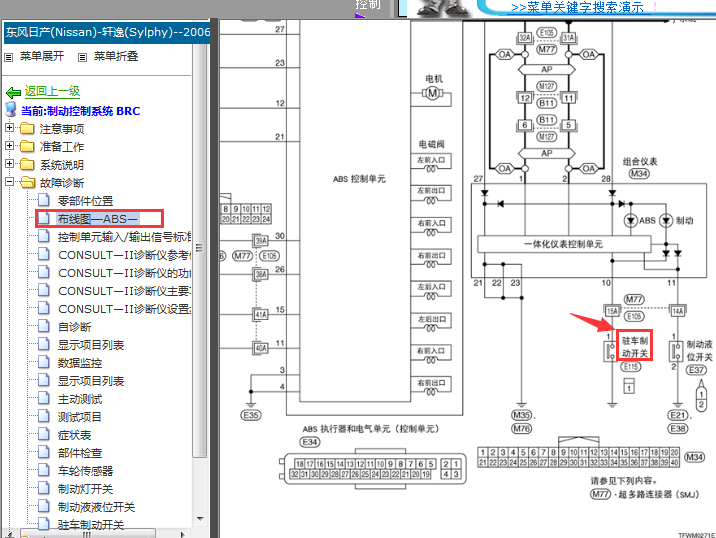Click 电机 motor label in diagram
Viewport: 716px width, 538px height.
433,79
